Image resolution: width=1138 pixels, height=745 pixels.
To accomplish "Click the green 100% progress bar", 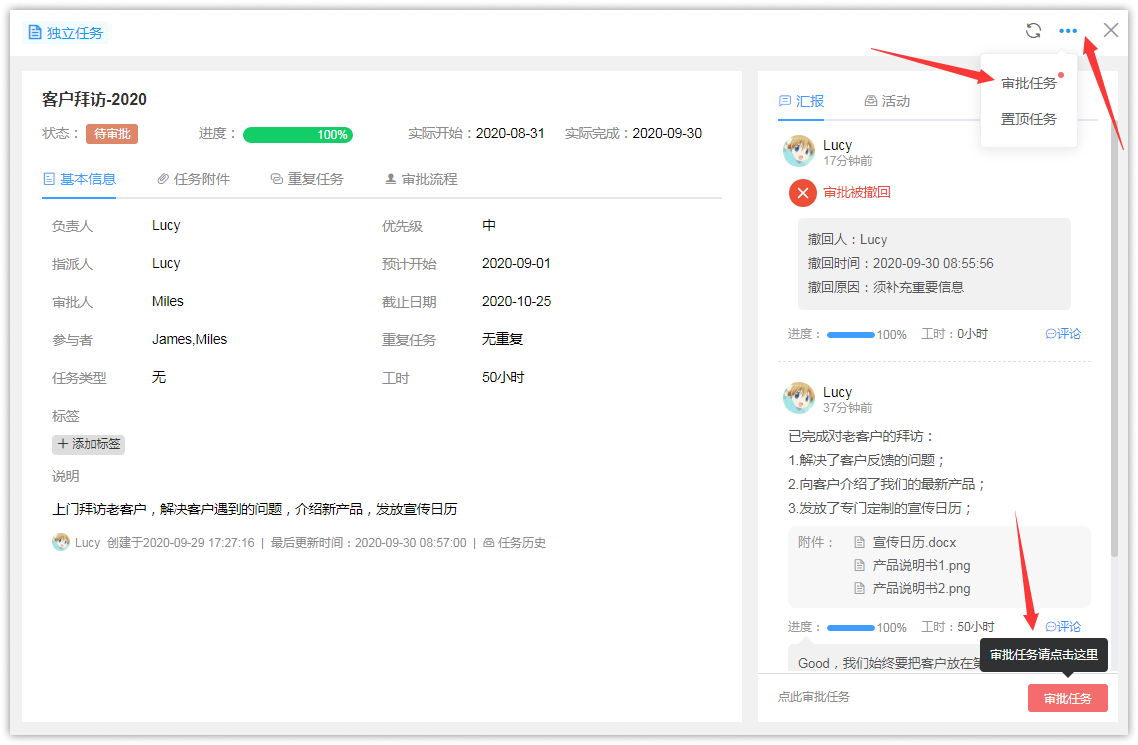I will coord(298,135).
